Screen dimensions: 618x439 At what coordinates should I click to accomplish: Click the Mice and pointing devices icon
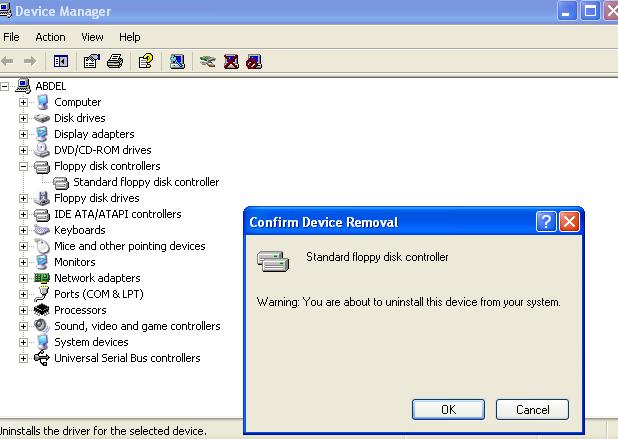pyautogui.click(x=42, y=246)
